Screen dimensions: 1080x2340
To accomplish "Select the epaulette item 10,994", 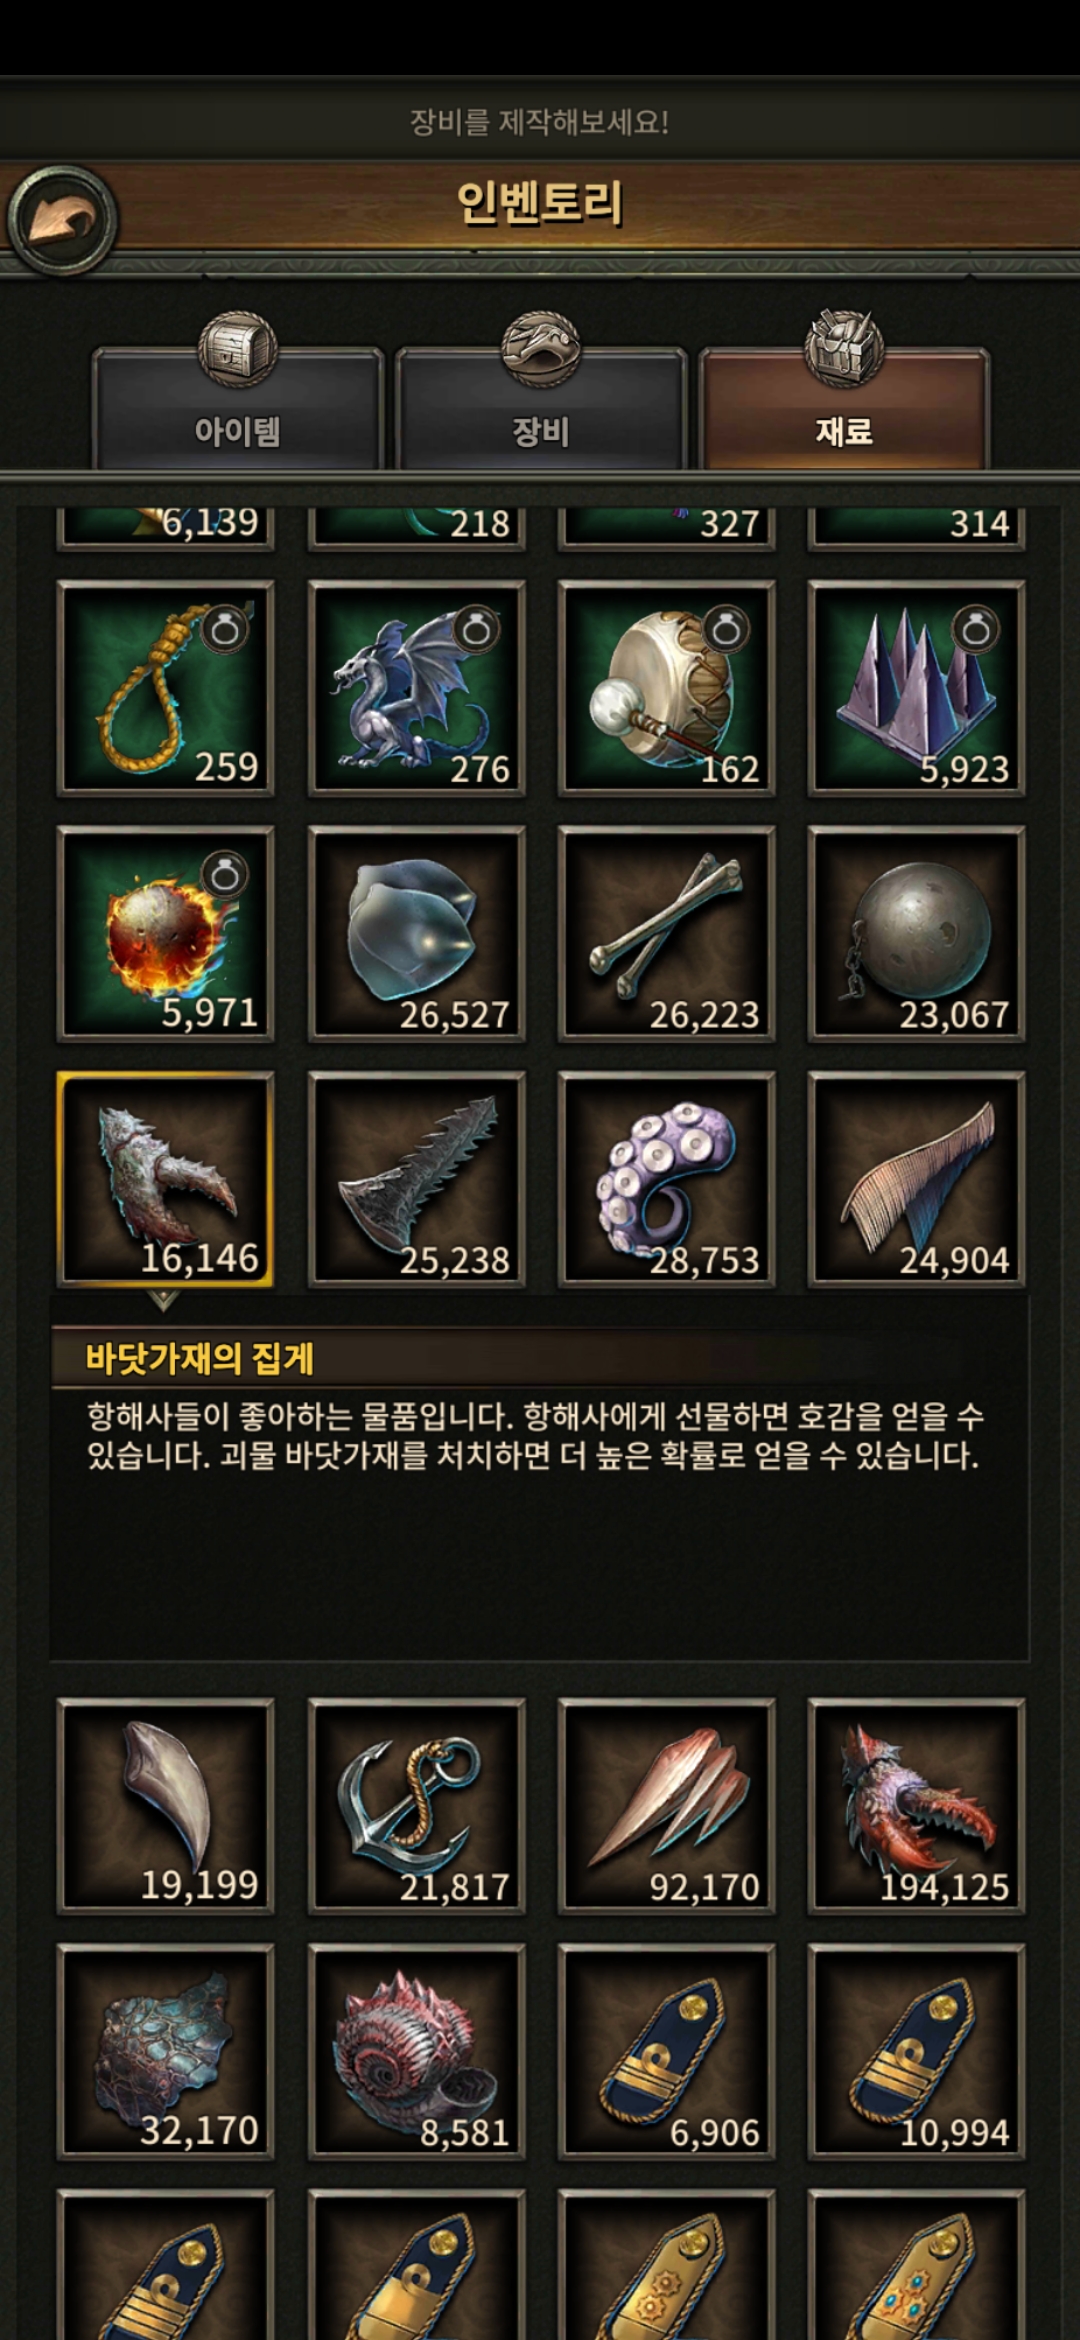I will [916, 2052].
